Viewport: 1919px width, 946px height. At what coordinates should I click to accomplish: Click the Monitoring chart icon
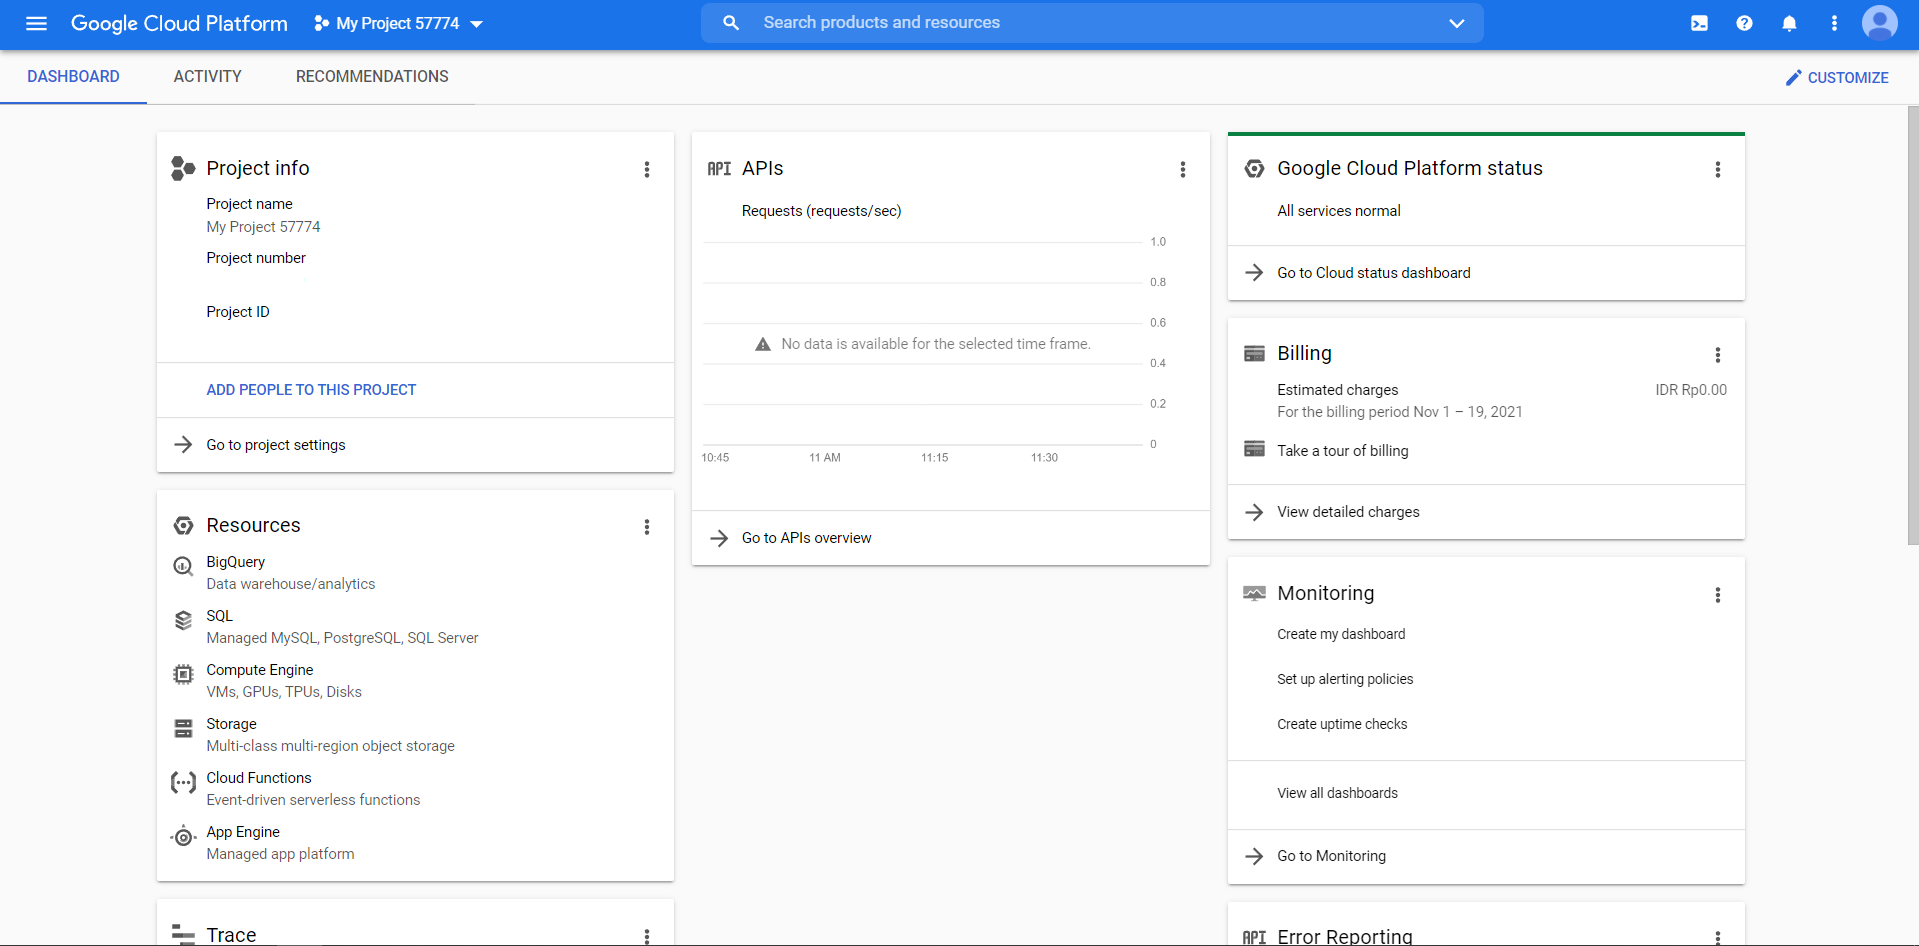click(1254, 593)
